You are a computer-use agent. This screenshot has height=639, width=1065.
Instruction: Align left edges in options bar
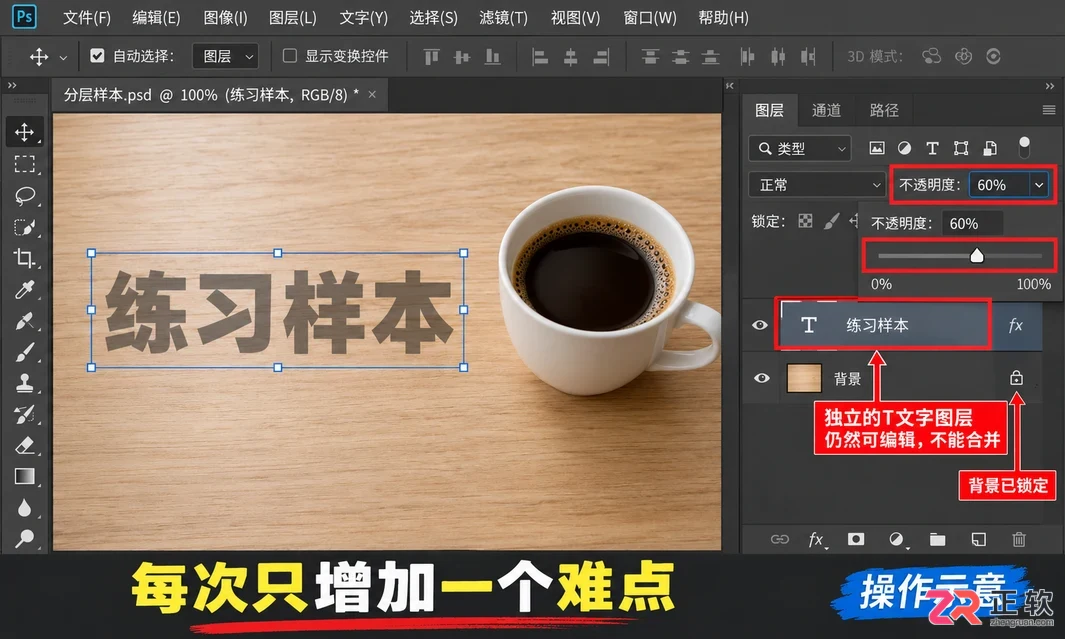click(540, 56)
